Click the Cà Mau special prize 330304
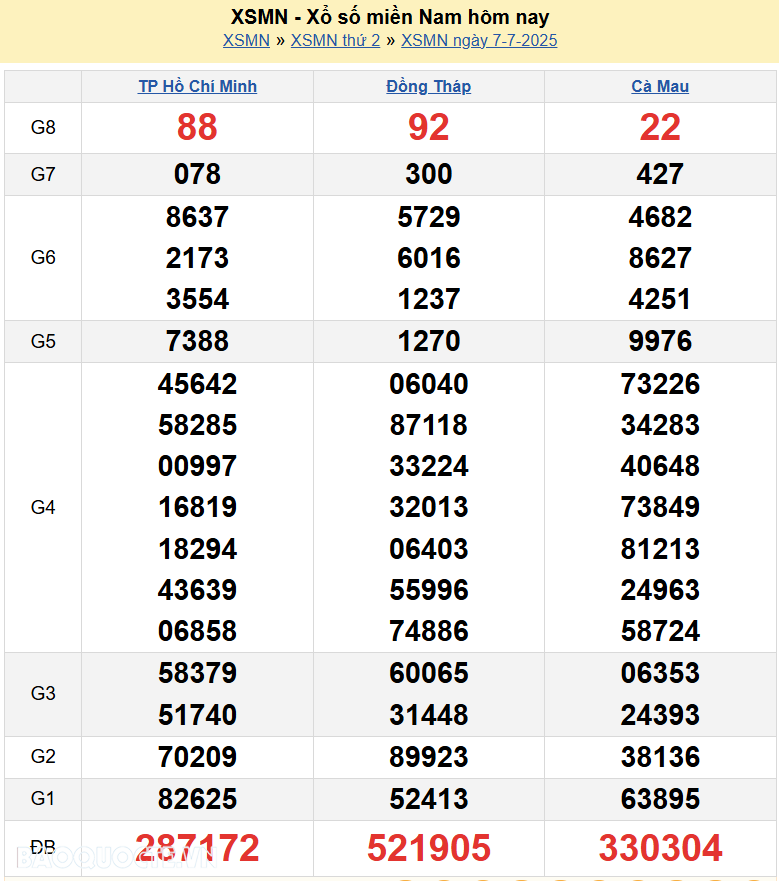Image resolution: width=779 pixels, height=881 pixels. (x=660, y=848)
